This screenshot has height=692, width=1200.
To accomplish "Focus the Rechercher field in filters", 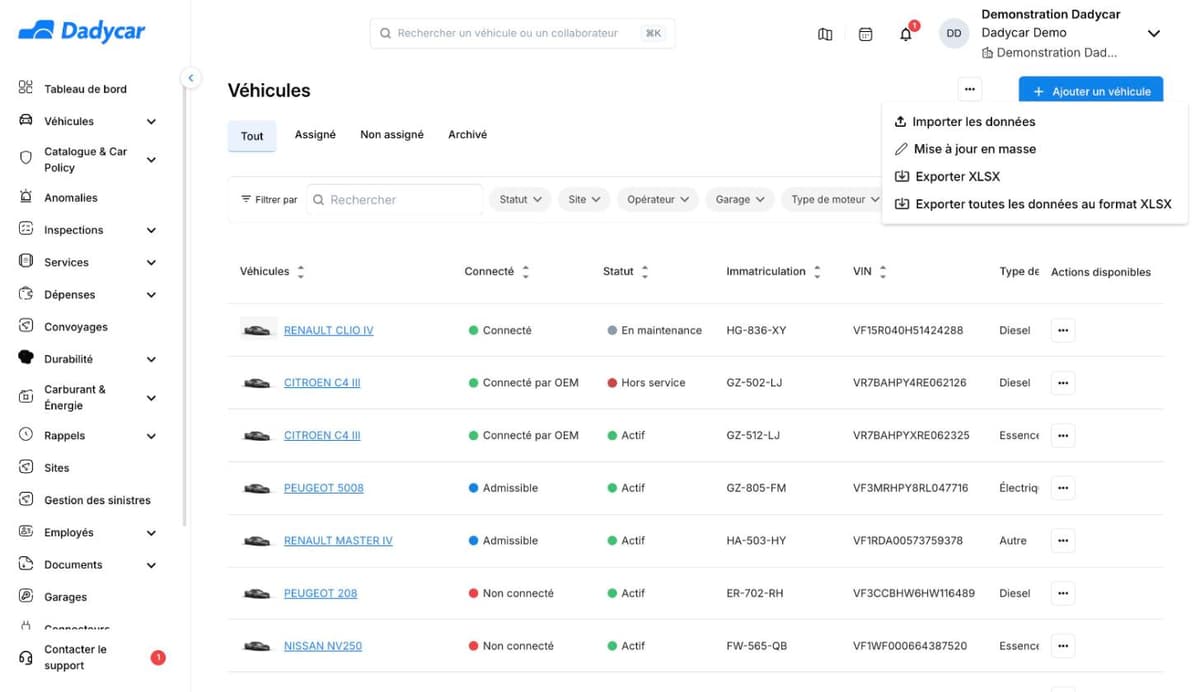I will 395,200.
